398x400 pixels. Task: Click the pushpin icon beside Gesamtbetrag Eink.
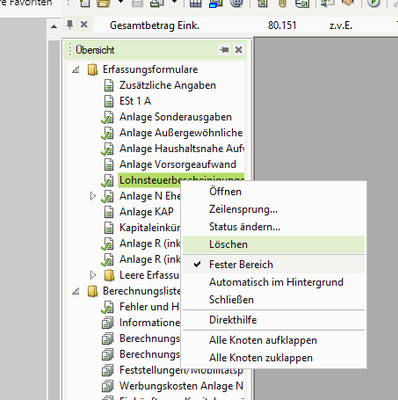point(70,25)
